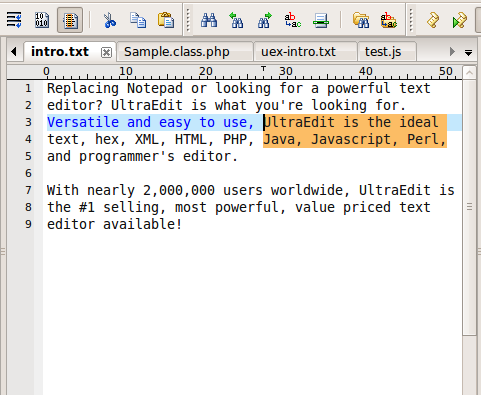
Task: Click "programmer's" on line 5
Action: coord(127,156)
